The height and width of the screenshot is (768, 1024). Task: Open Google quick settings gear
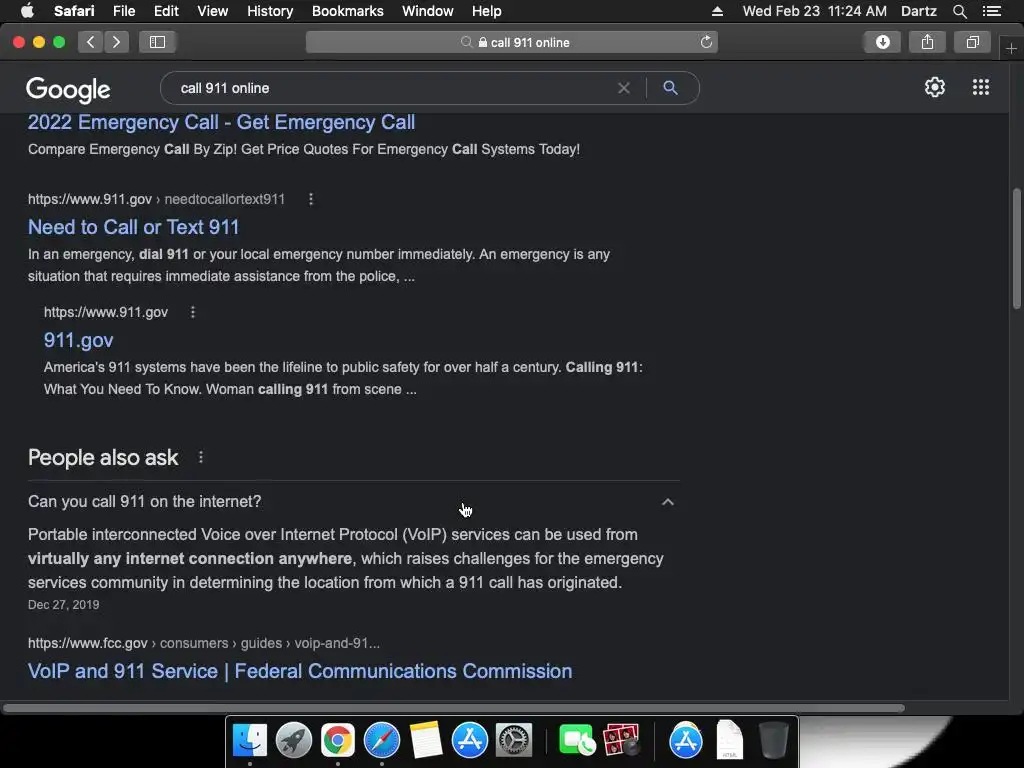935,87
